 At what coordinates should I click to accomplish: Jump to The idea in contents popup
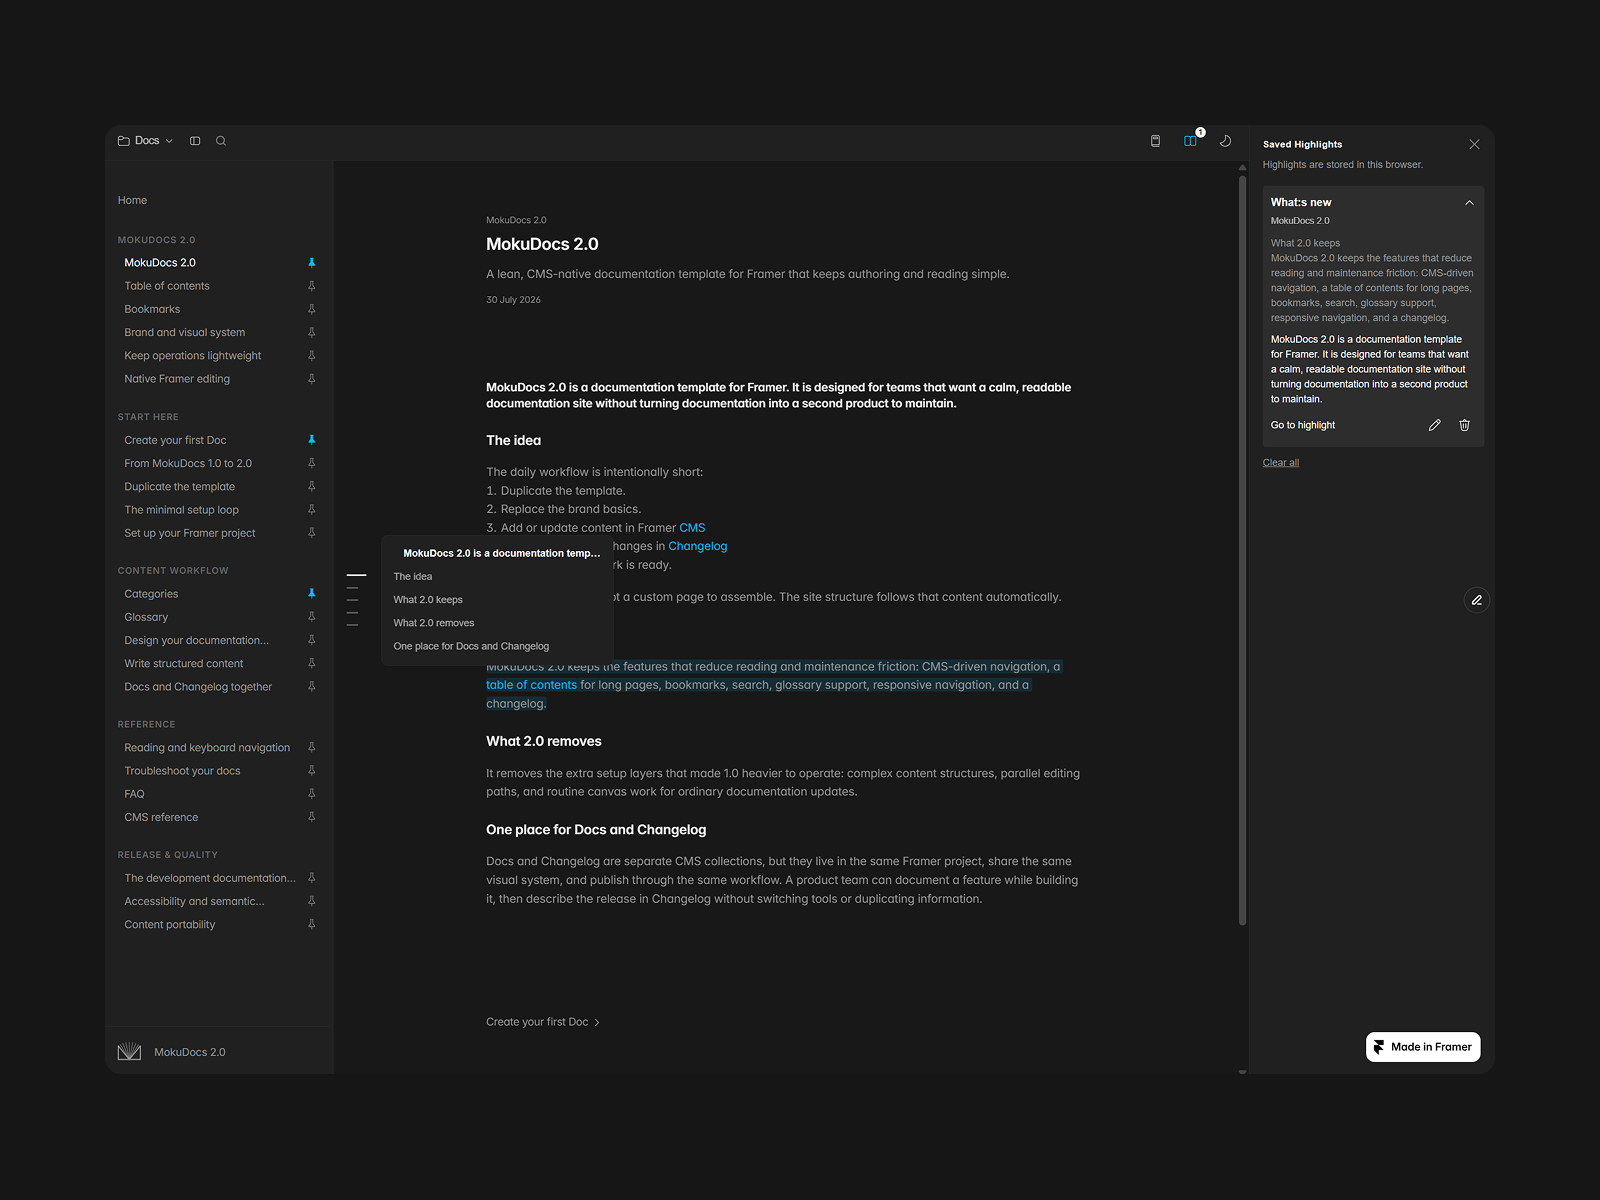coord(413,577)
